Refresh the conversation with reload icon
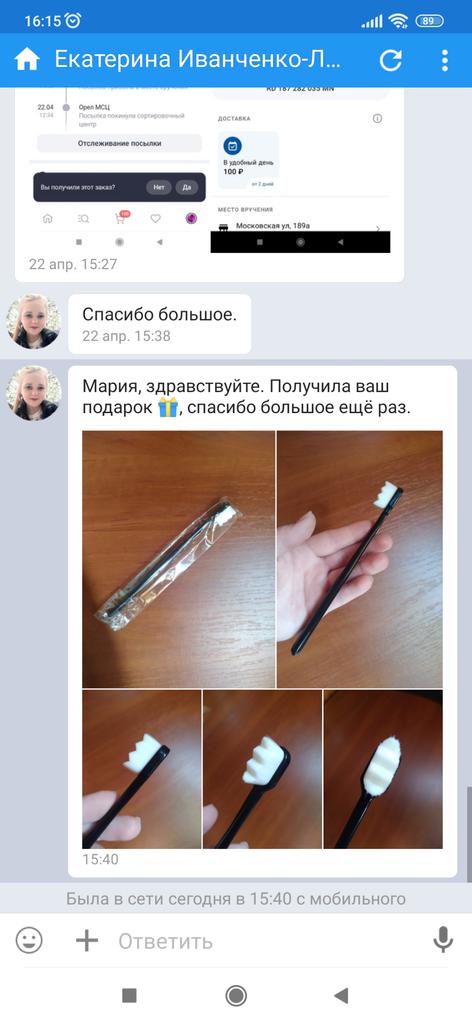The height and width of the screenshot is (1024, 472). (x=390, y=60)
